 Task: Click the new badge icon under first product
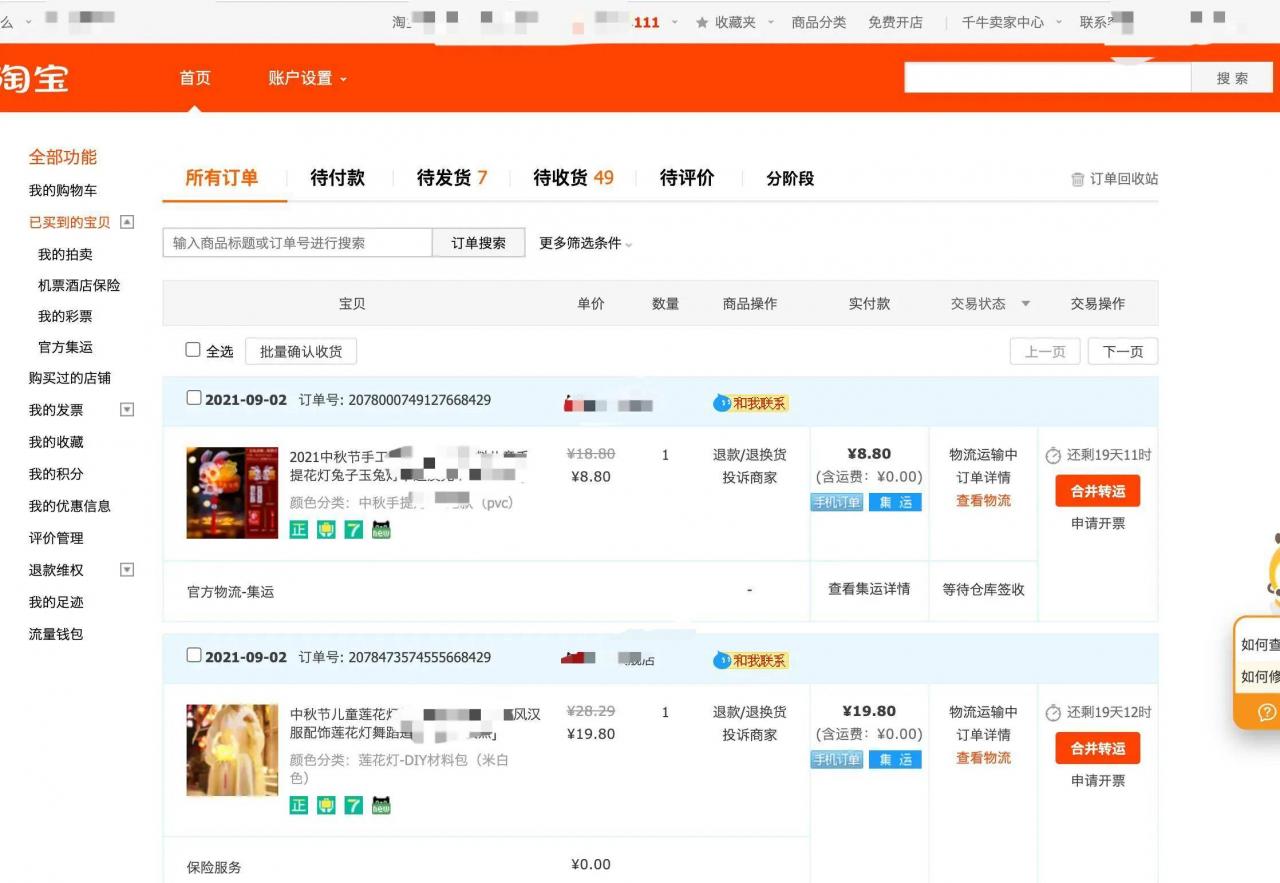pos(380,530)
